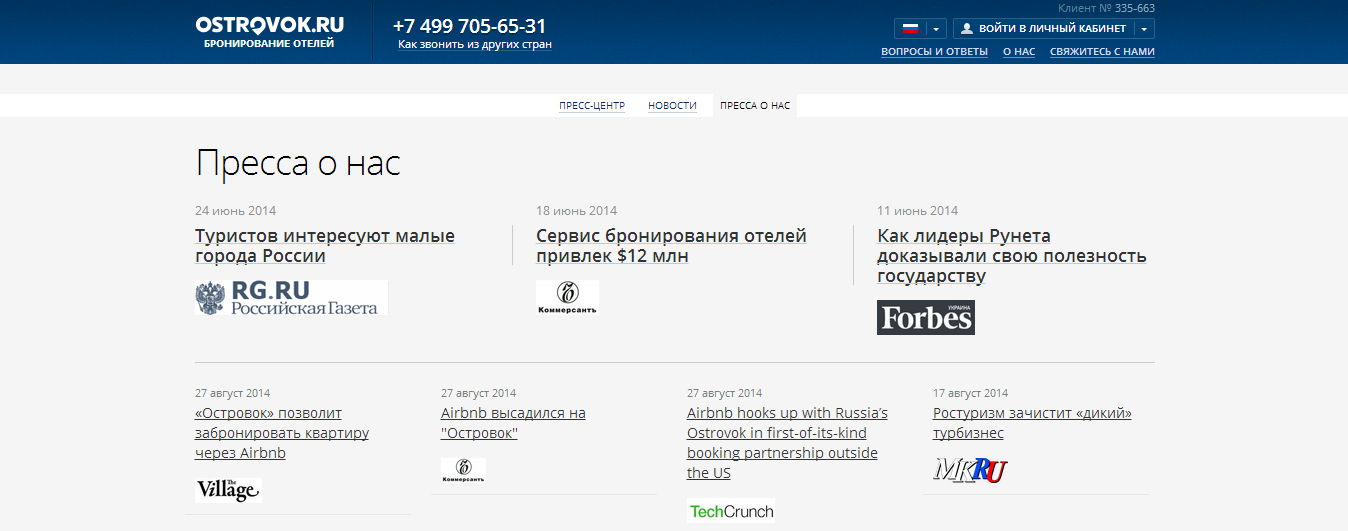Open «Airbnb hooks up with Russia's Ostrovok» link

click(x=787, y=443)
